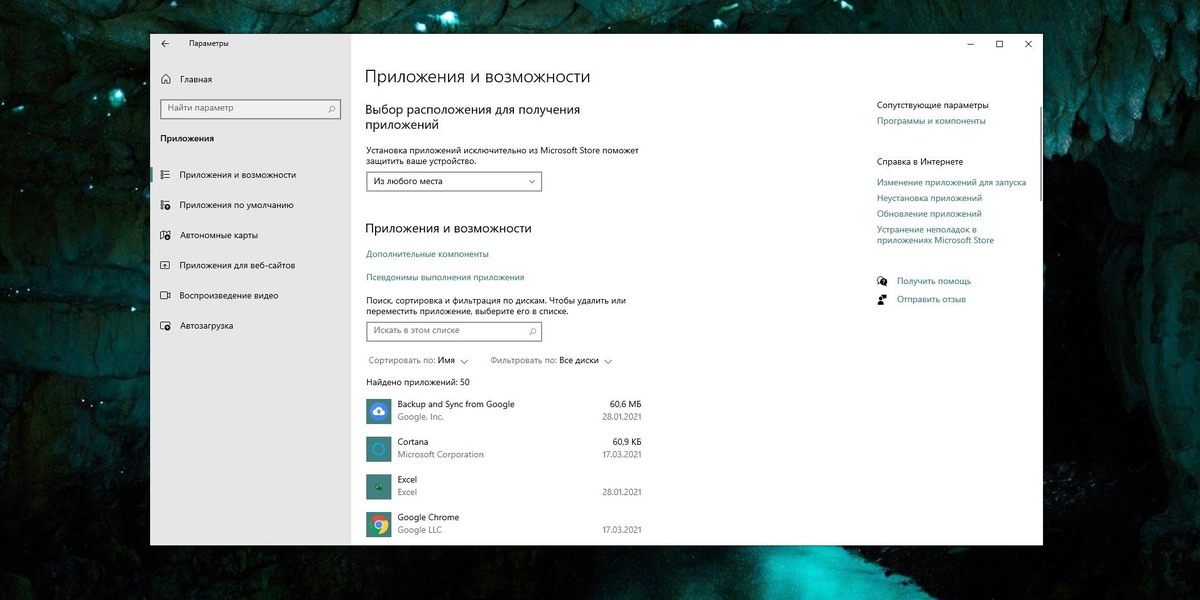Click the Найдено приложений: 50 count
Screen dimensions: 1200x600
click(x=418, y=382)
